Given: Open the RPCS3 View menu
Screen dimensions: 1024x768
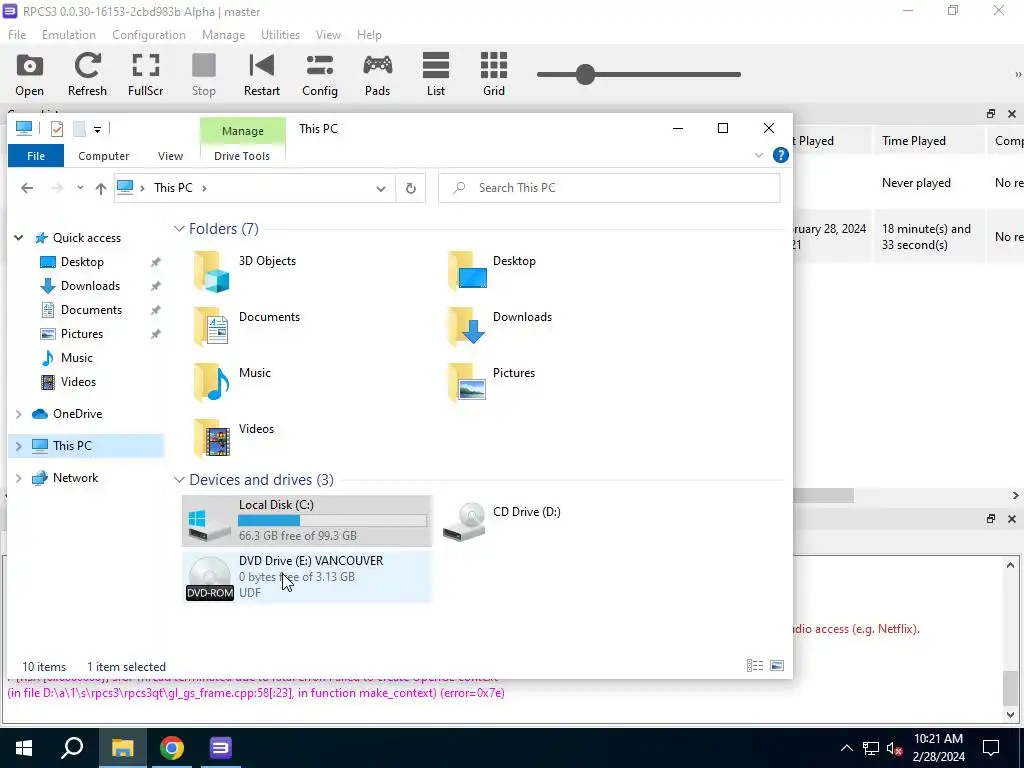Looking at the screenshot, I should [328, 35].
